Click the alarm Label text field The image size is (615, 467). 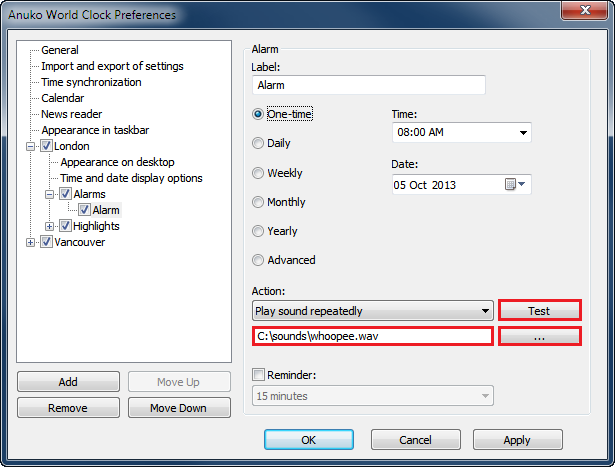point(368,86)
